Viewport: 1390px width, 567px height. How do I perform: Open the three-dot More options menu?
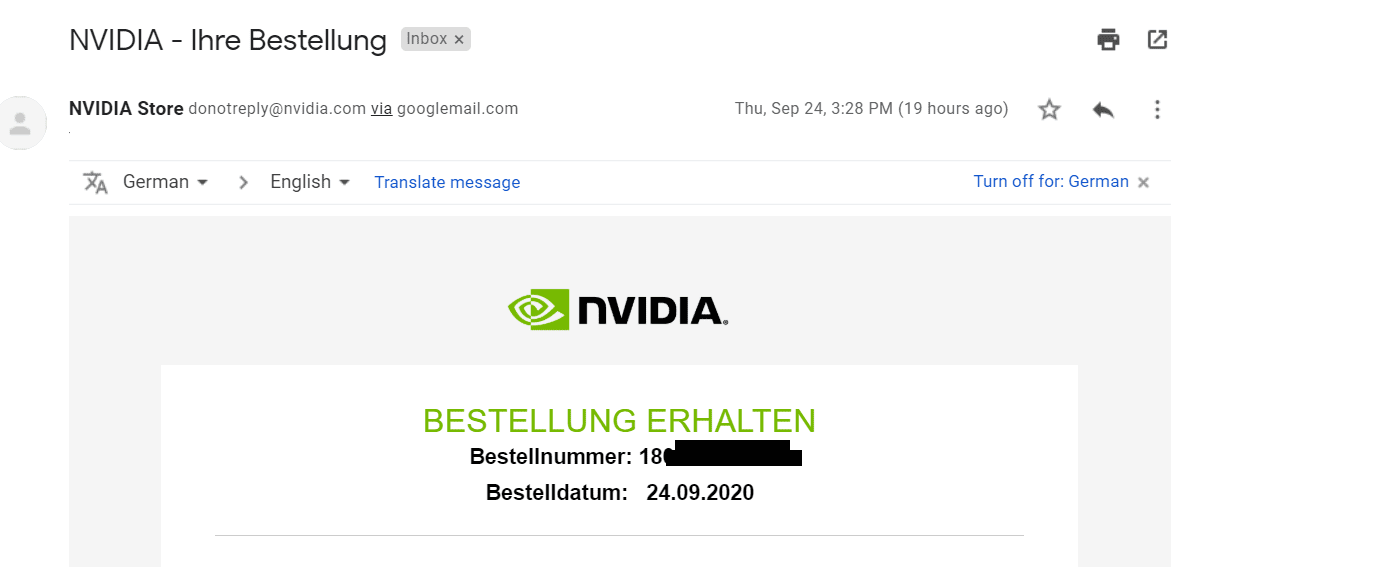pos(1157,109)
